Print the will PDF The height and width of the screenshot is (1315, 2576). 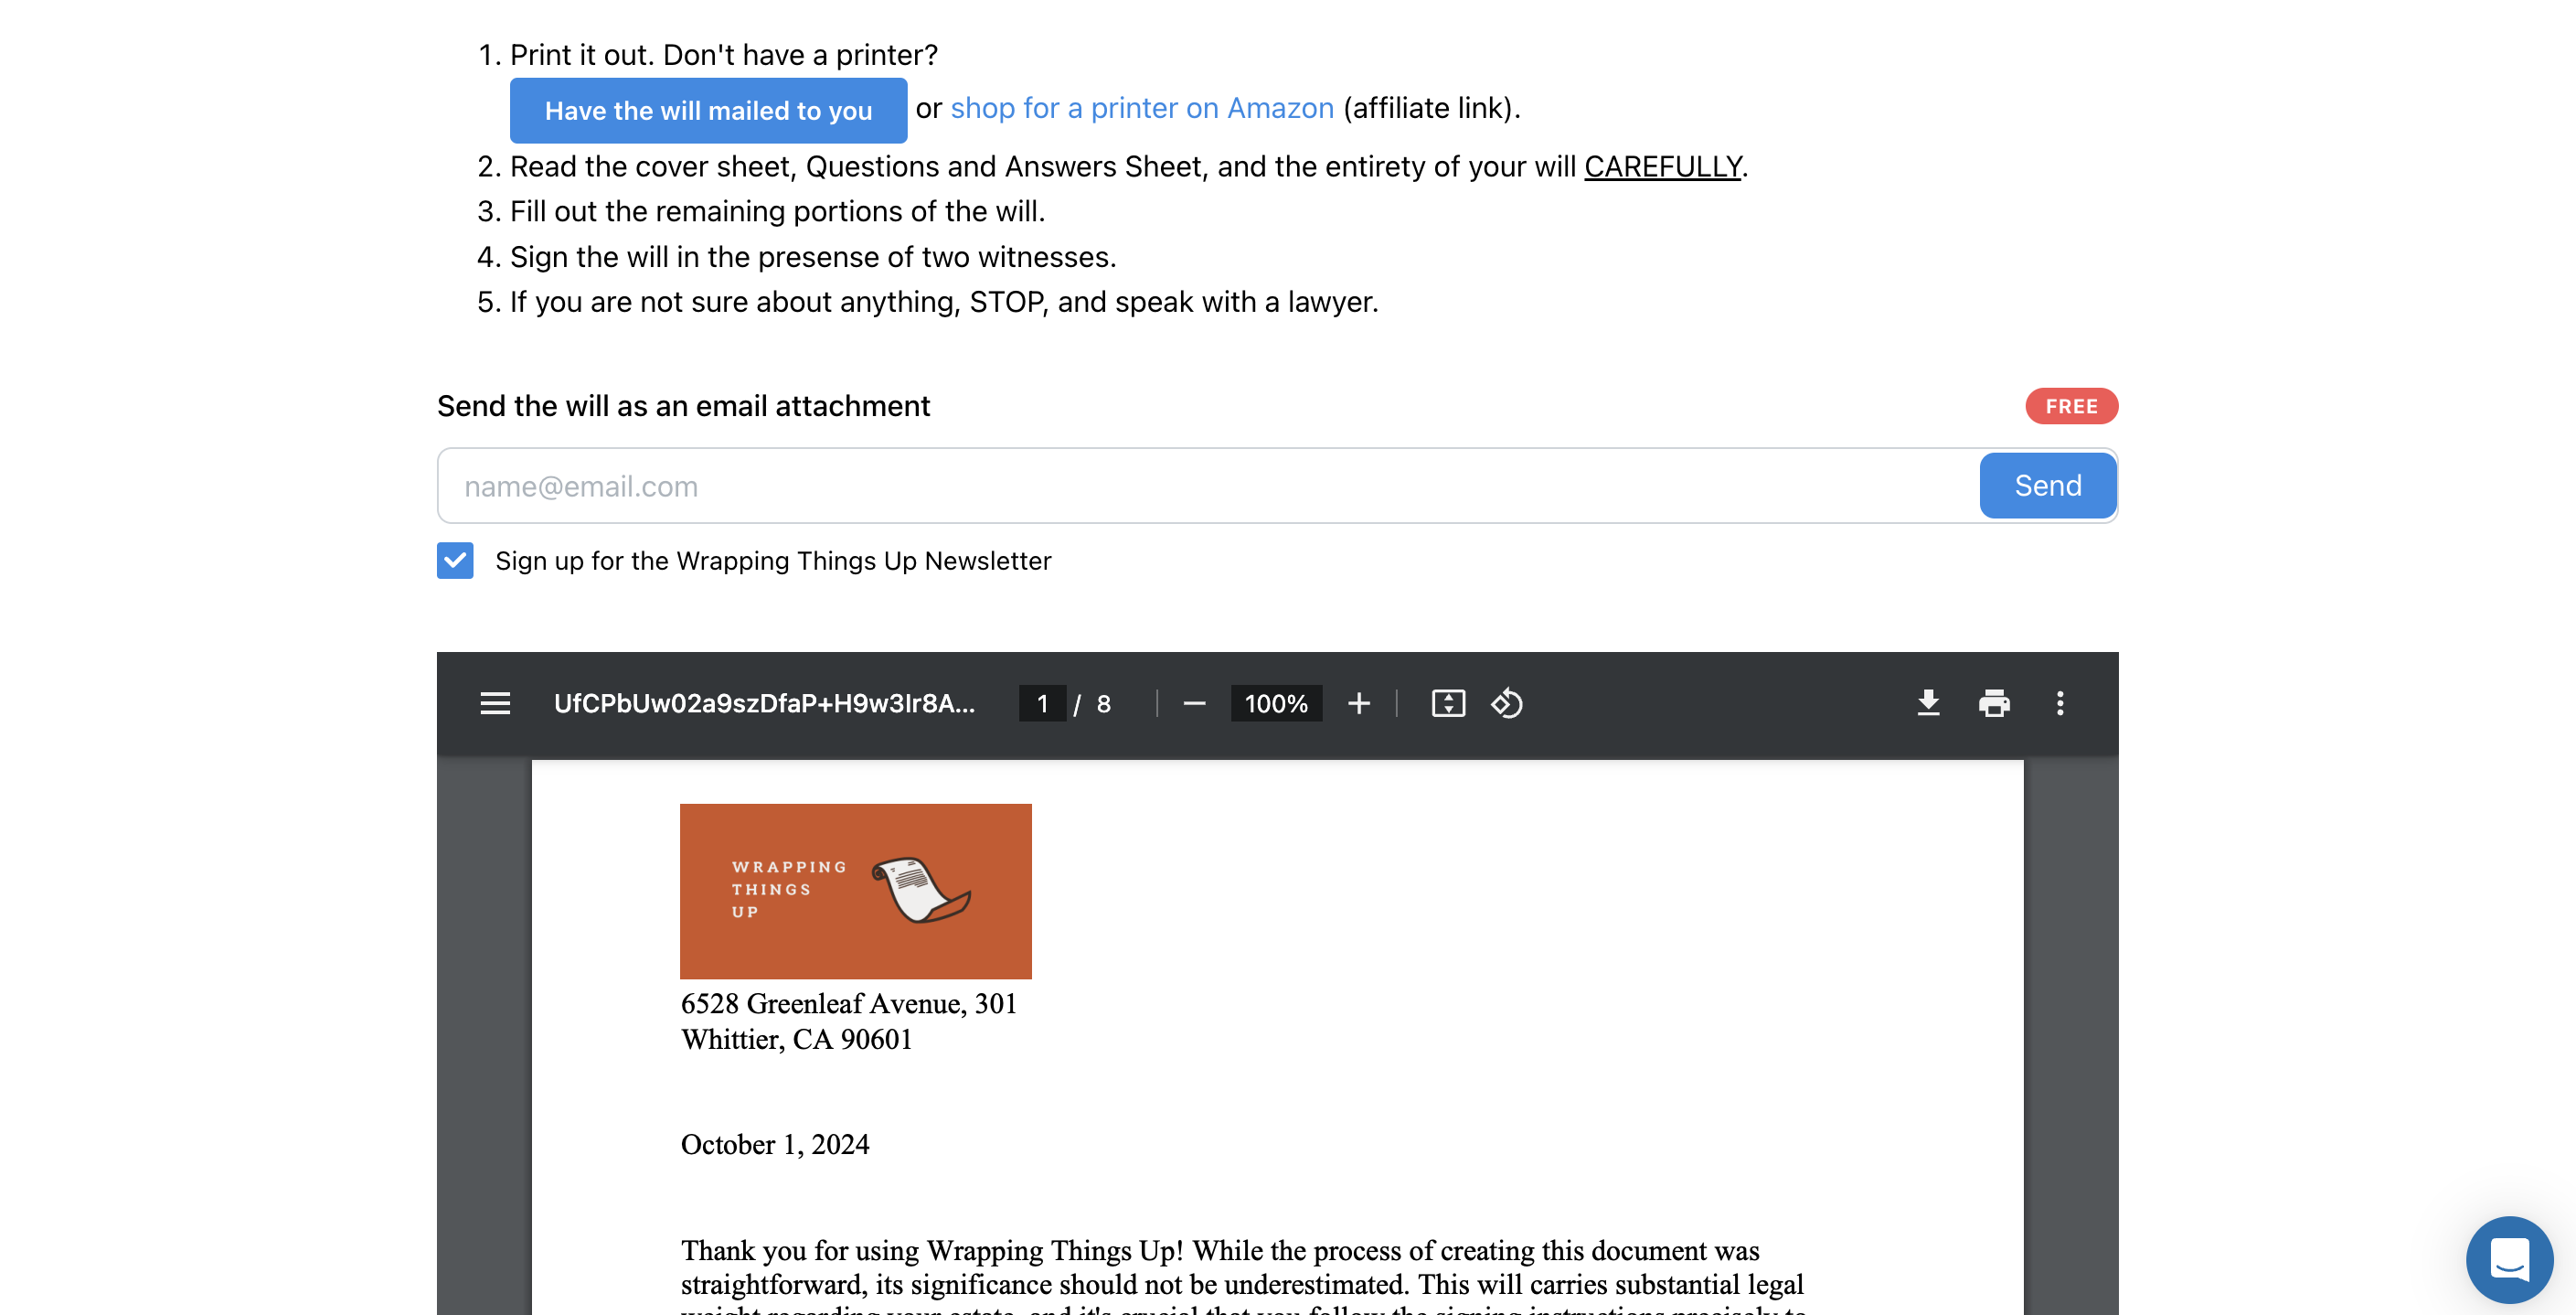[x=1994, y=703]
